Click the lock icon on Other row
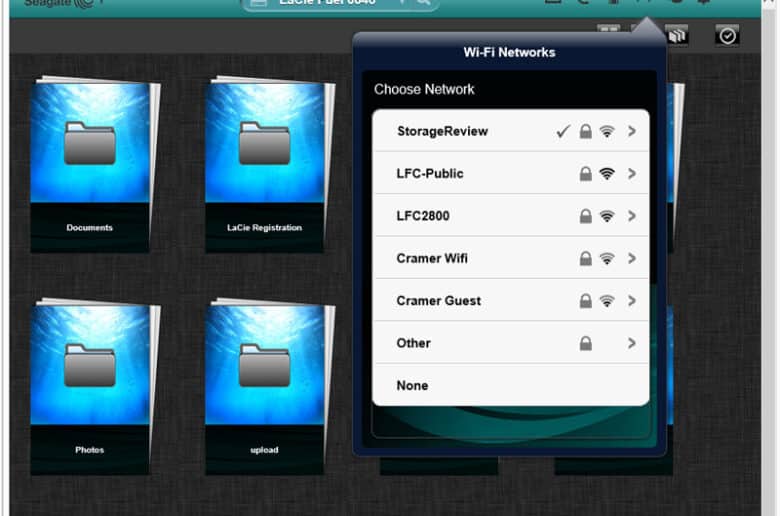Viewport: 780px width, 516px height. click(585, 343)
